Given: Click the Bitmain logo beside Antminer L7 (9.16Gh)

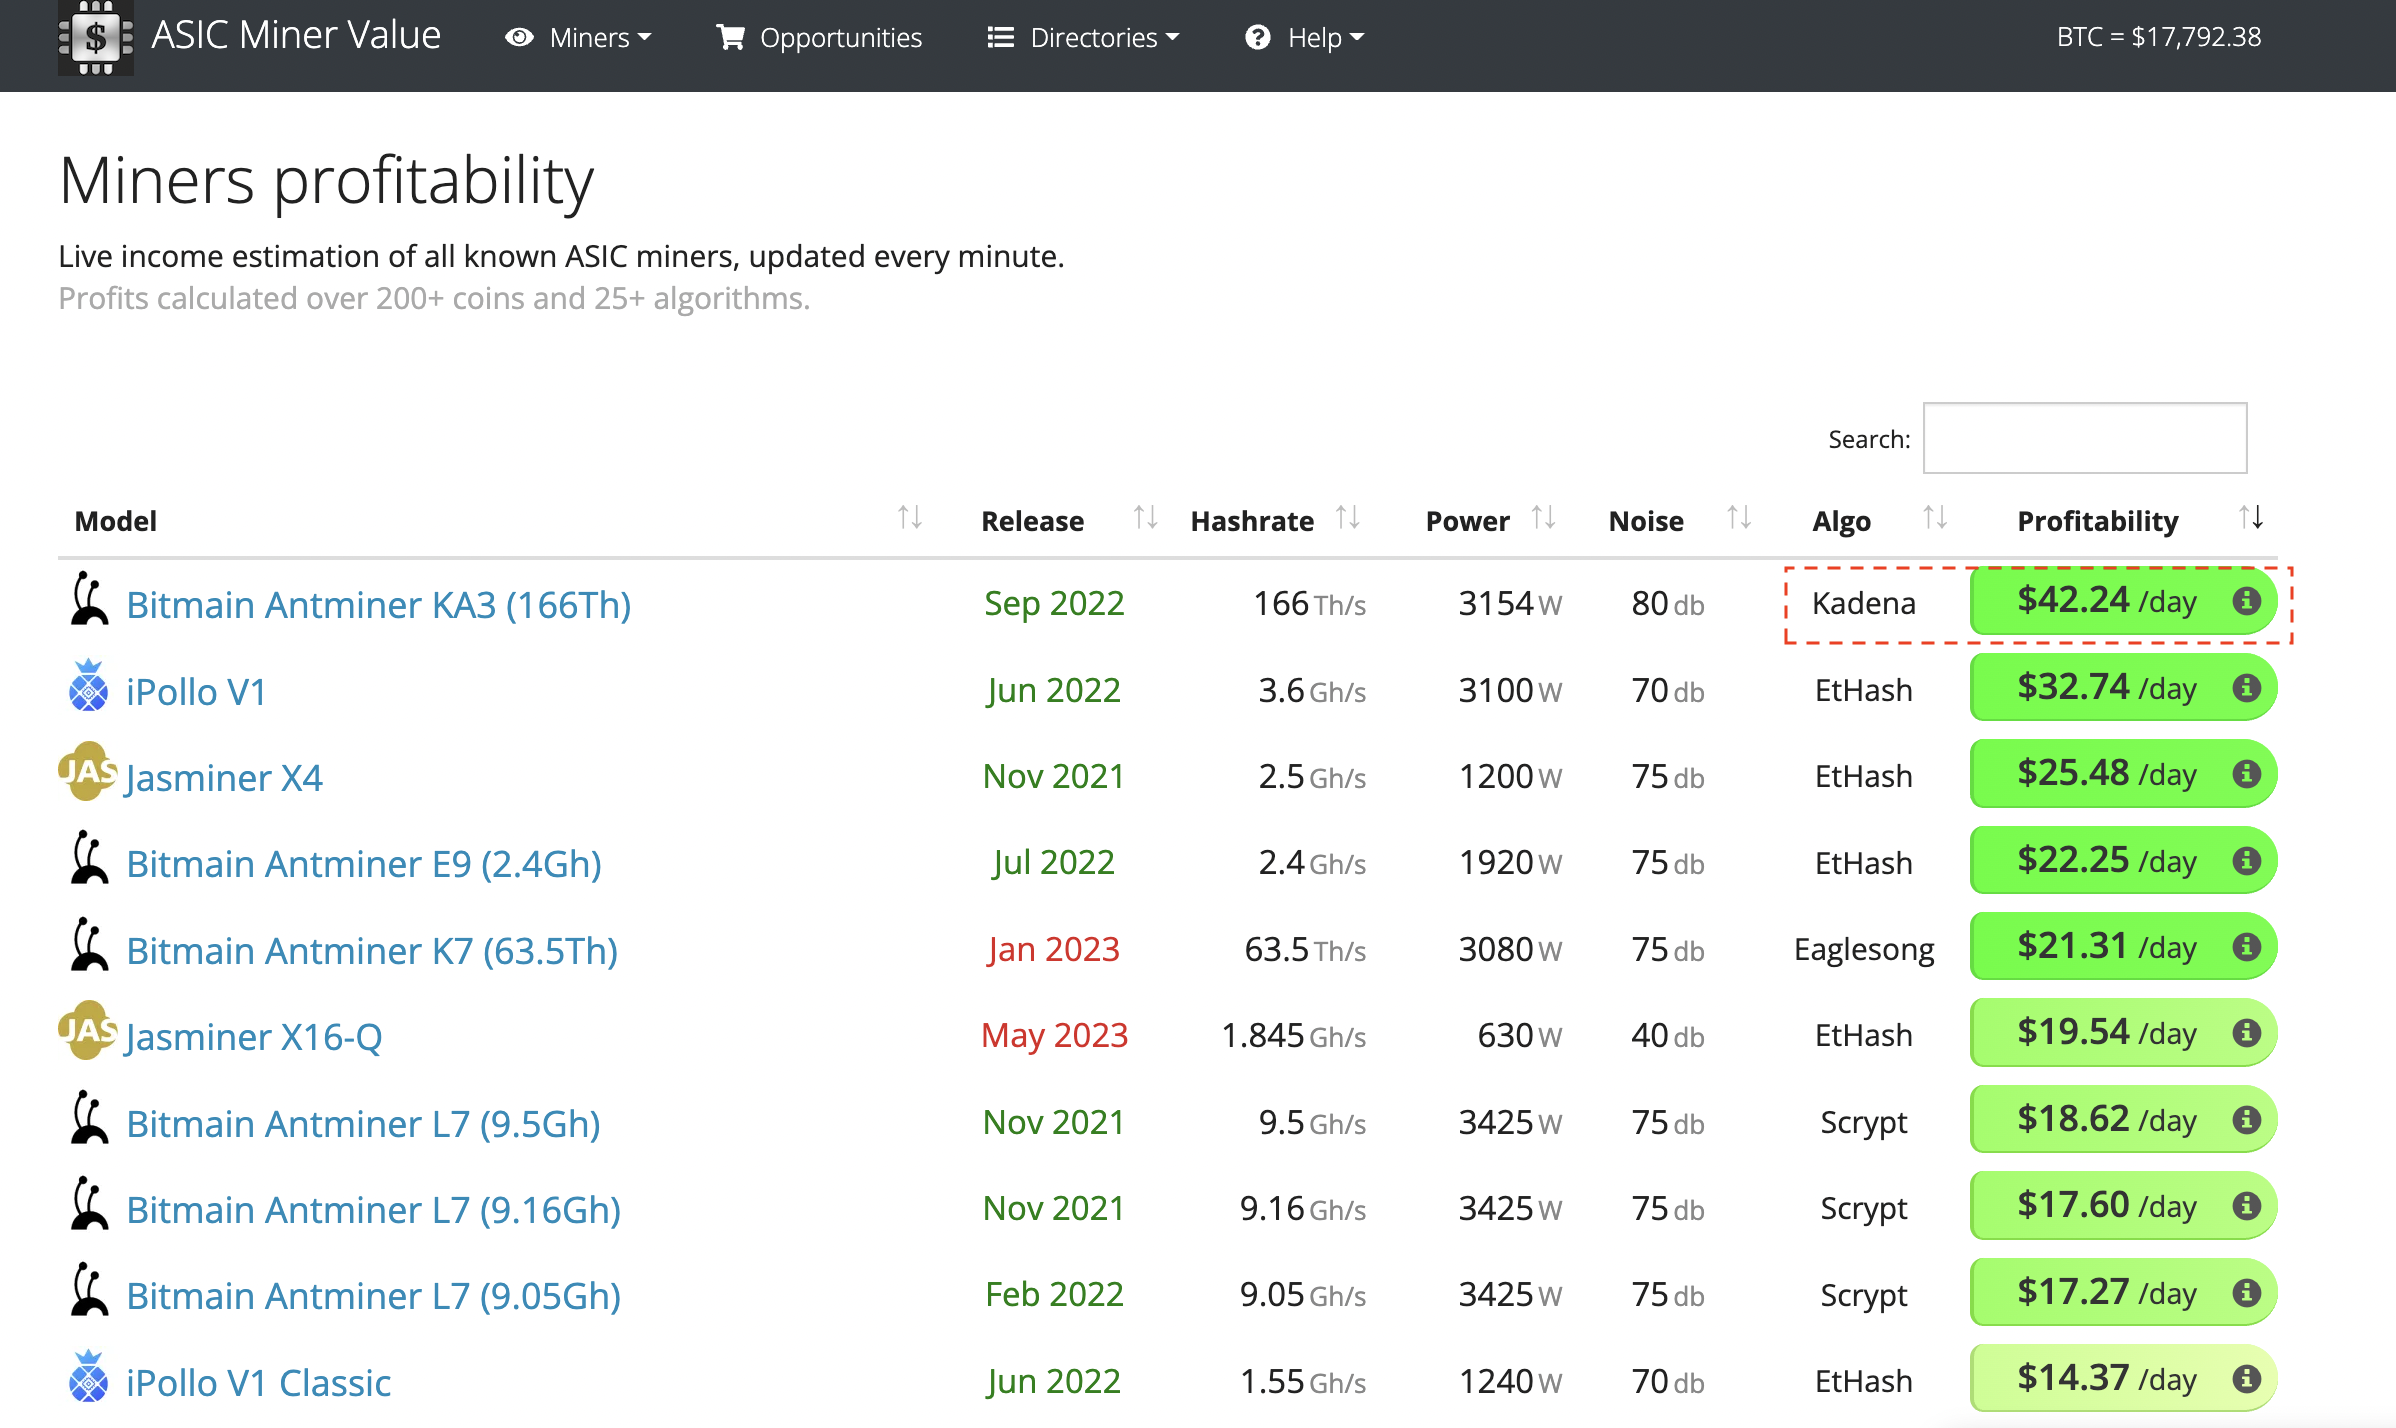Looking at the screenshot, I should 89,1203.
